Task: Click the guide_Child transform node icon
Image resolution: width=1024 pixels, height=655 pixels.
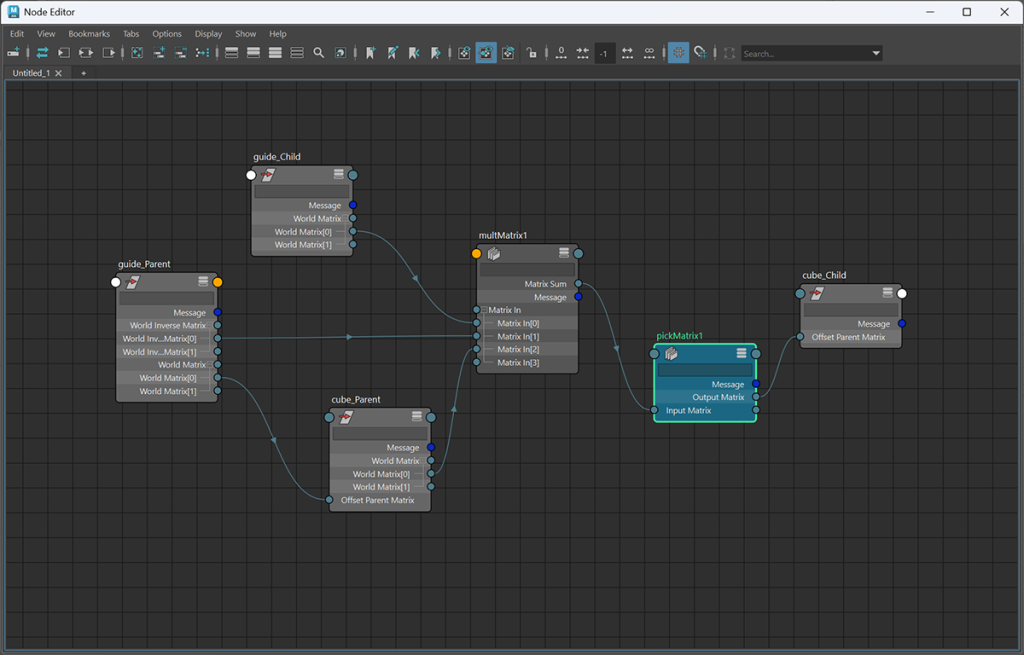Action: 268,175
